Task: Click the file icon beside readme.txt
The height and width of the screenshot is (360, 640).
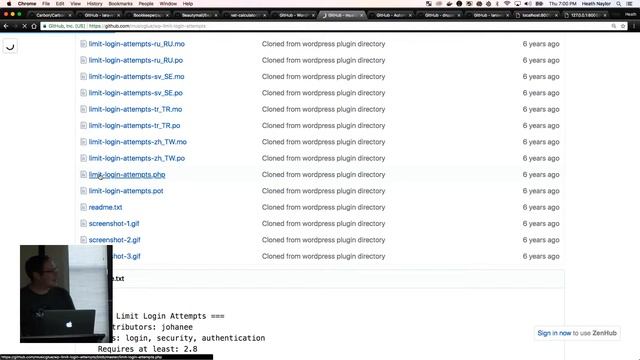Action: [83, 207]
